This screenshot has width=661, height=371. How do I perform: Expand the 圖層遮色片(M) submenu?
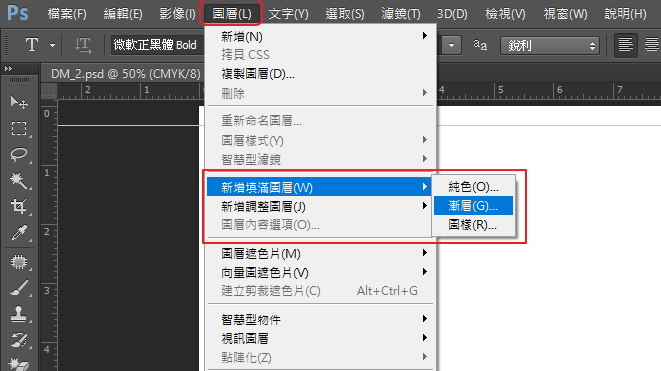(425, 253)
